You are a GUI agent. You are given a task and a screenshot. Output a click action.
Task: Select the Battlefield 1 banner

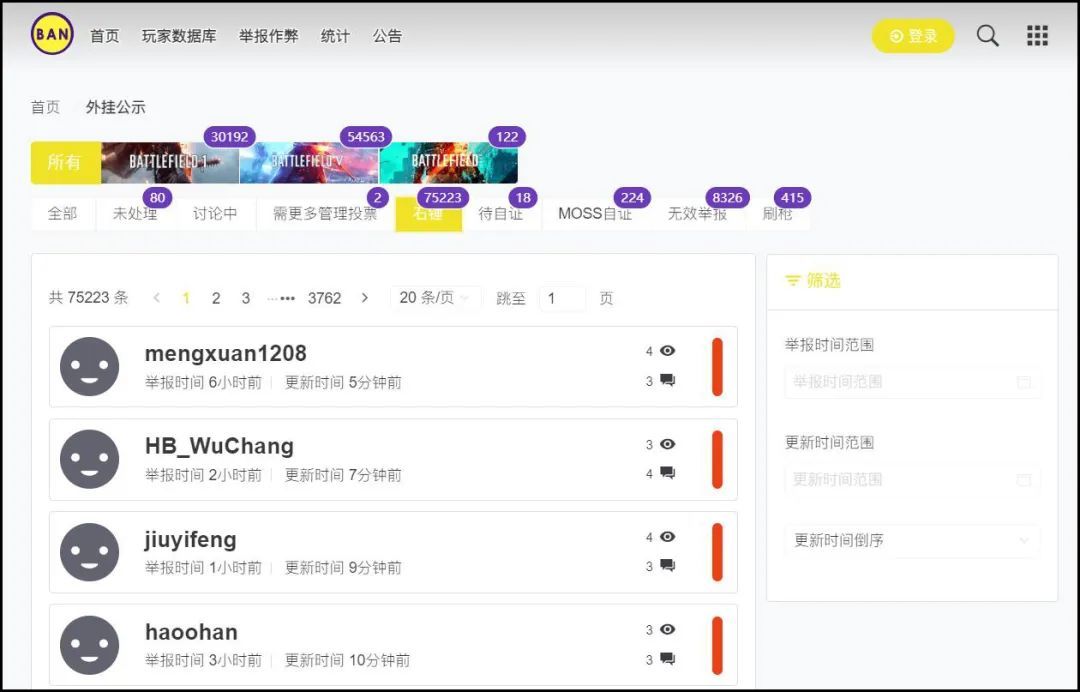point(170,162)
